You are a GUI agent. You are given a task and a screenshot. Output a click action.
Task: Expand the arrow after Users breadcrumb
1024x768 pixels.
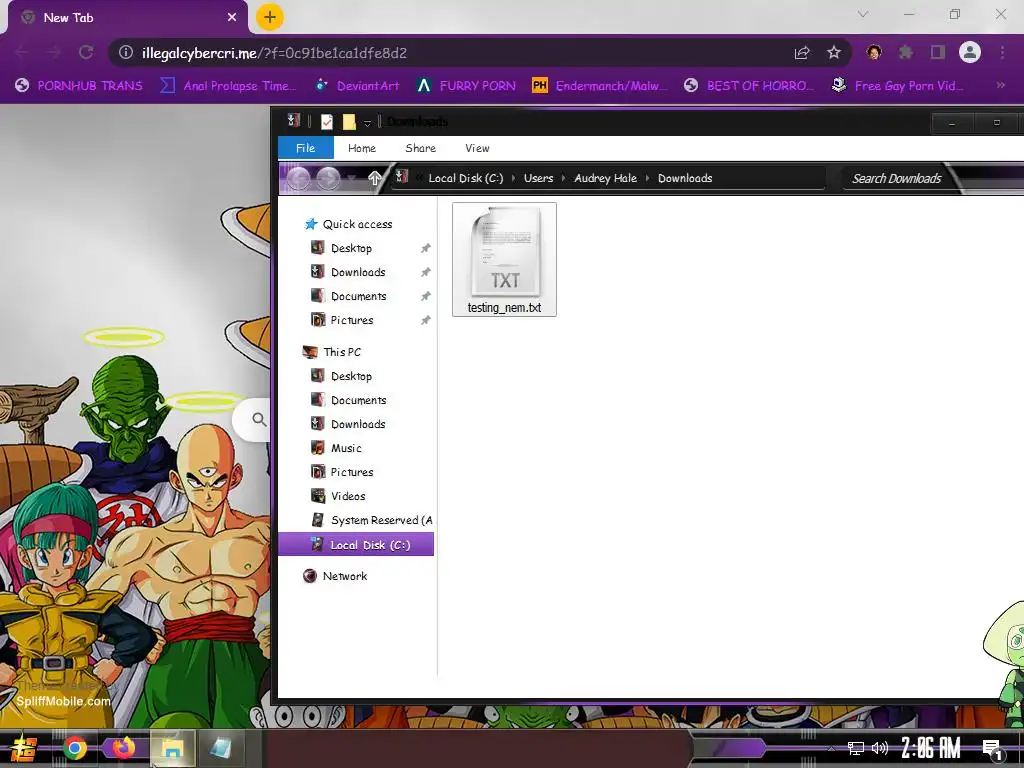(564, 178)
